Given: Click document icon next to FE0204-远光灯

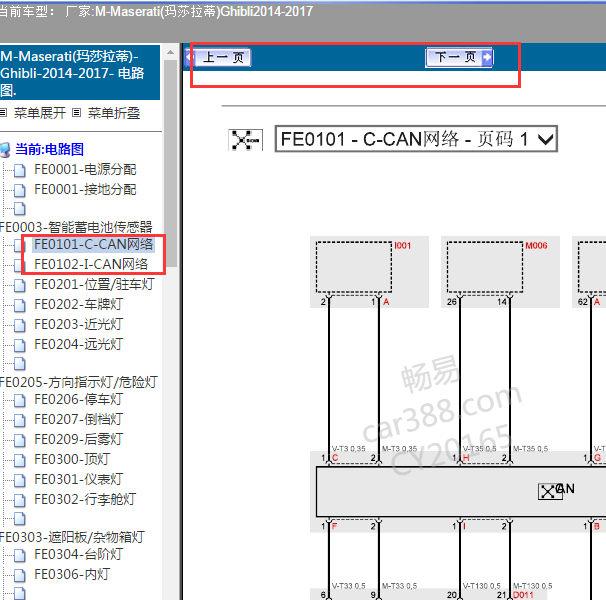Looking at the screenshot, I should [x=20, y=345].
